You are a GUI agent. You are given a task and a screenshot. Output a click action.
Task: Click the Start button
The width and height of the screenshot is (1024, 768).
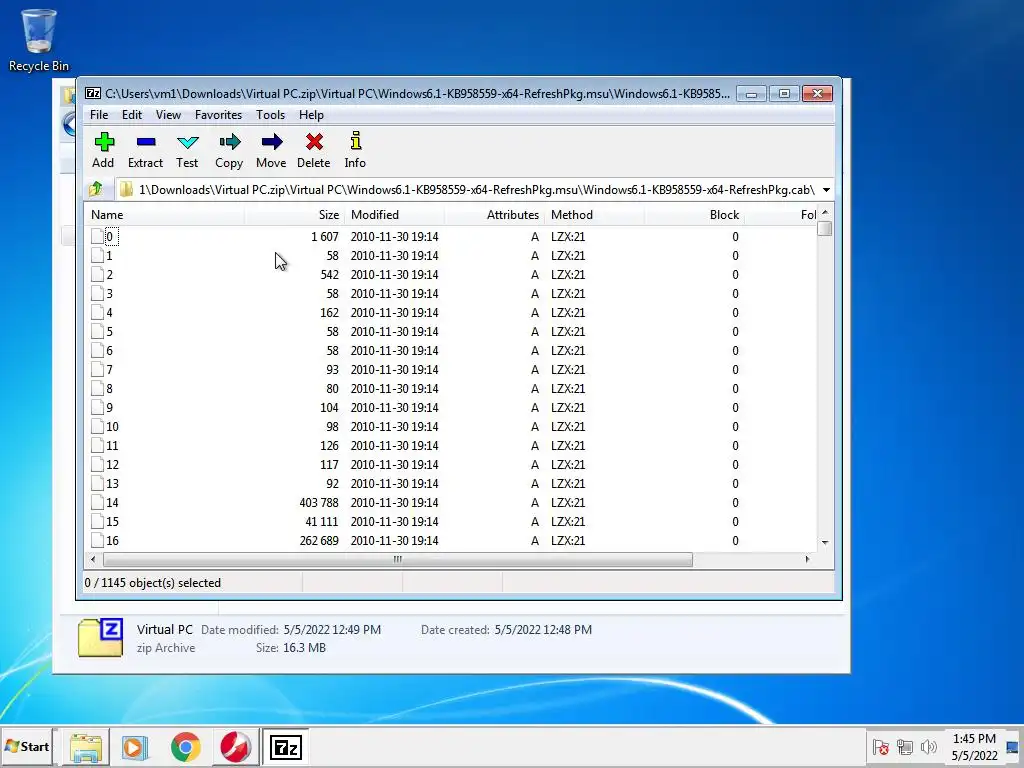(27, 746)
